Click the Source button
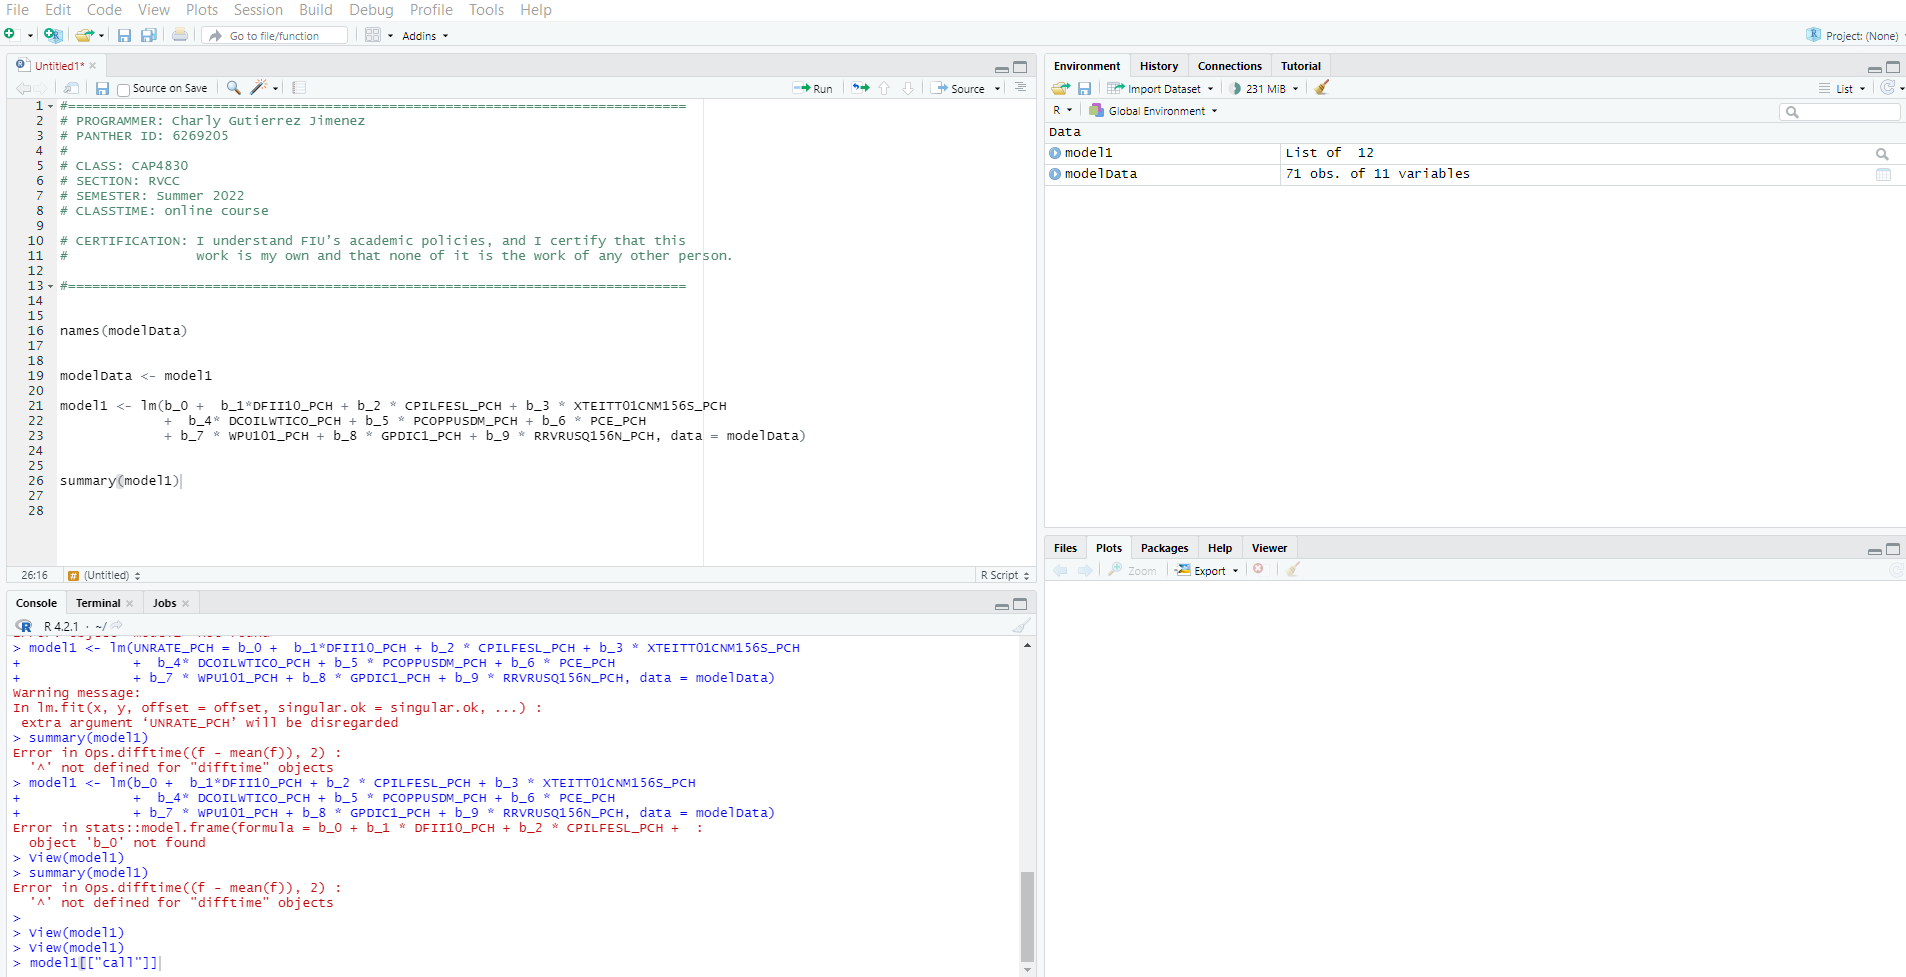Image resolution: width=1906 pixels, height=977 pixels. click(x=963, y=88)
